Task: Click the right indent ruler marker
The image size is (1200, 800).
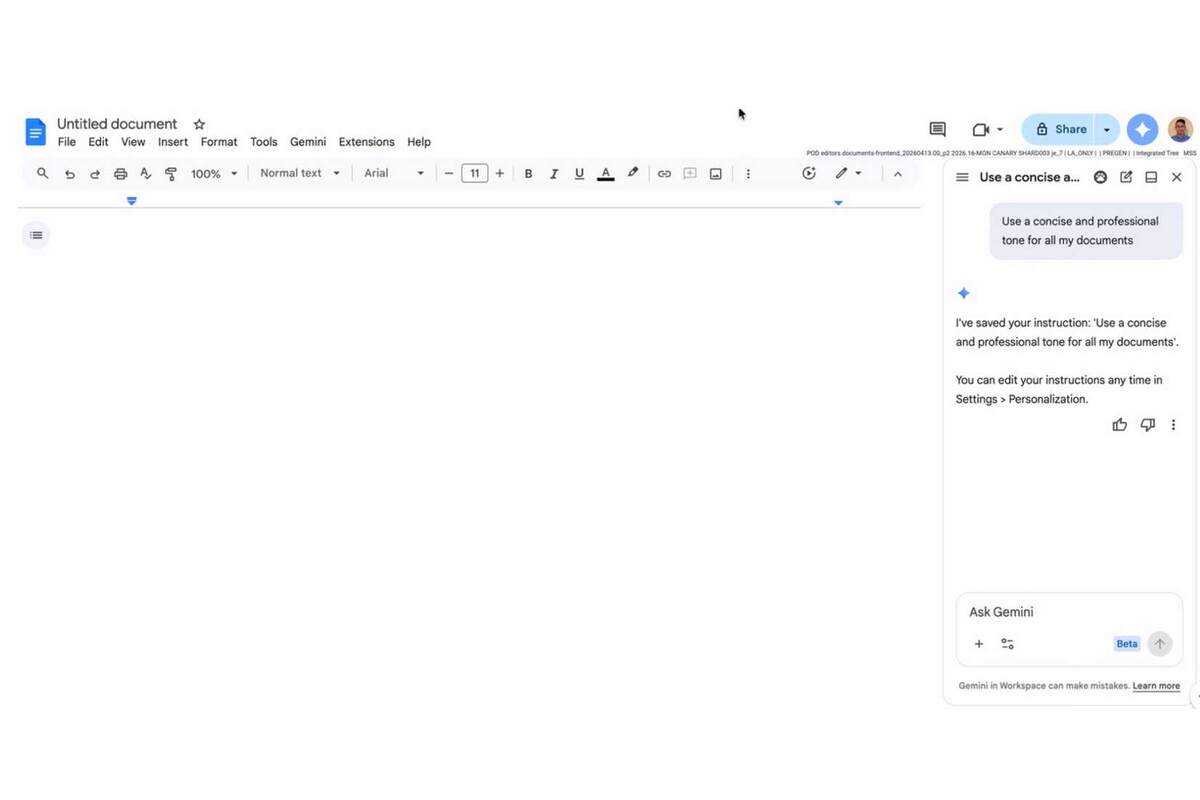Action: coord(838,202)
